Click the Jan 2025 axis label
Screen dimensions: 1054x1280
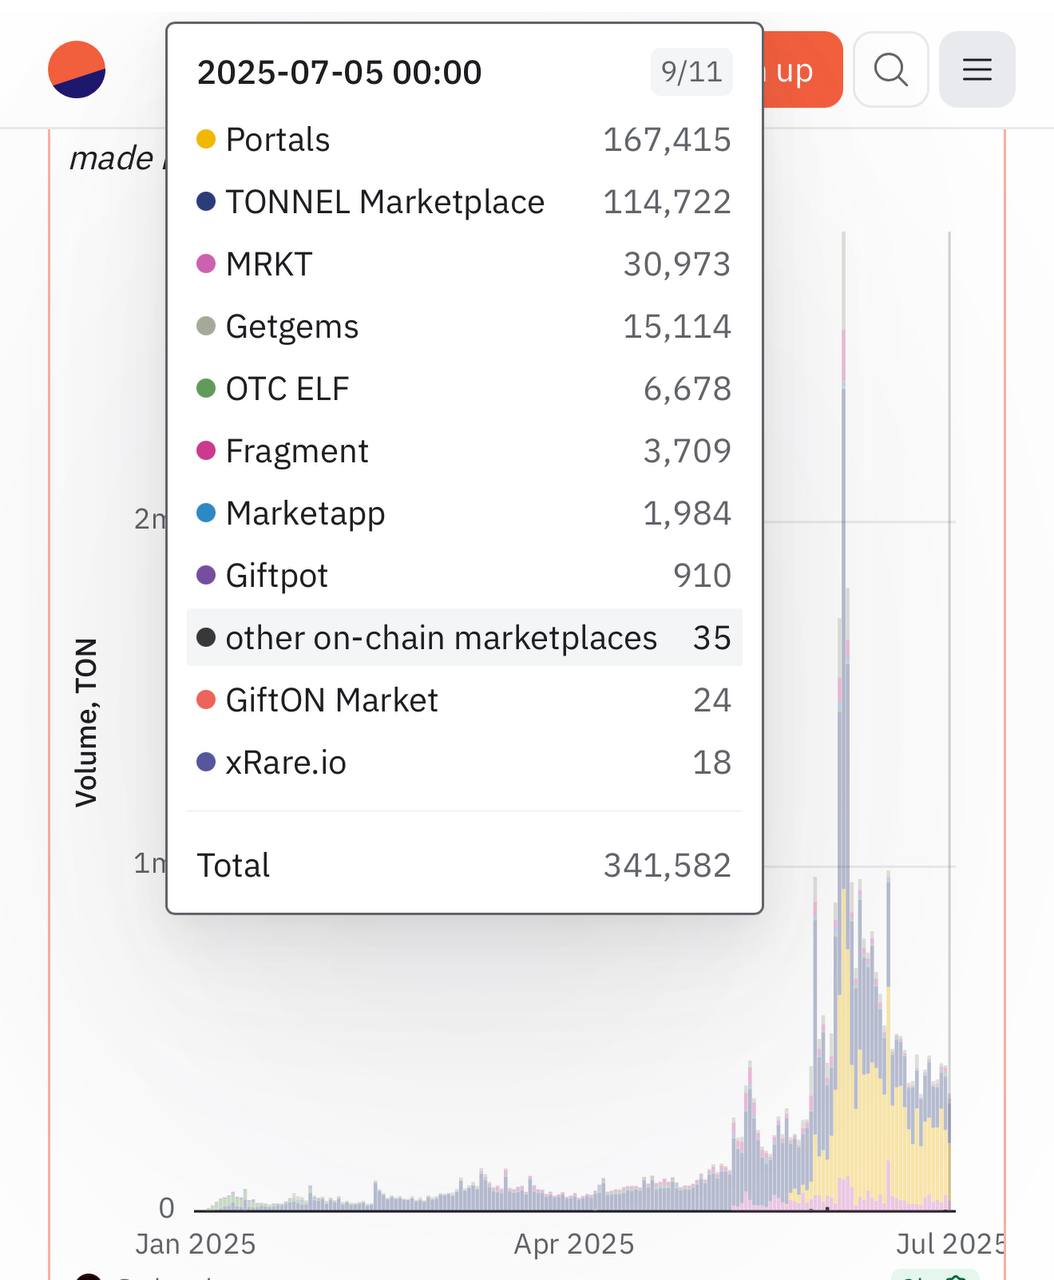(195, 1244)
